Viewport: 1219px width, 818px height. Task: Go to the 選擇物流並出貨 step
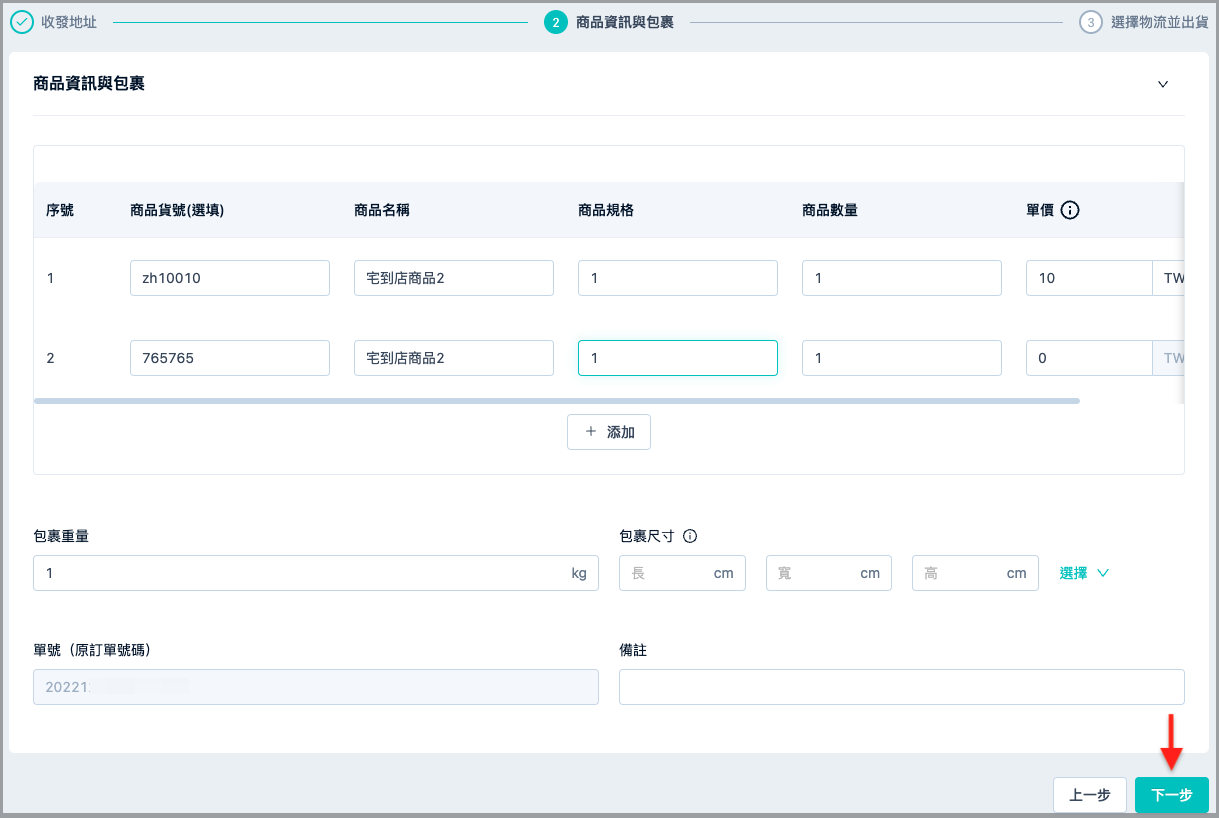[x=1159, y=22]
